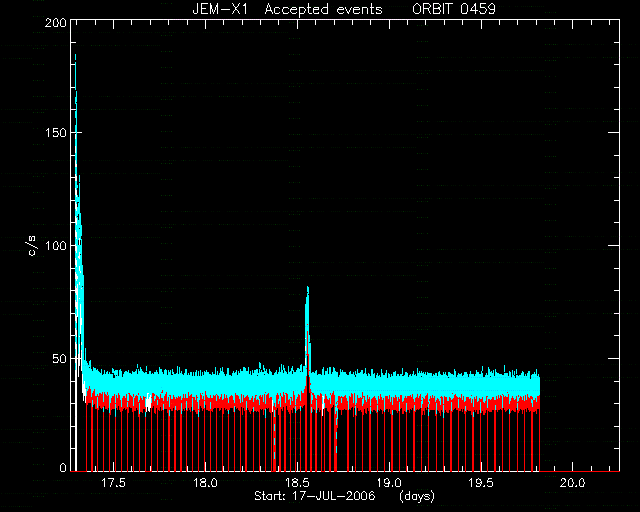The height and width of the screenshot is (512, 640).
Task: Click the cyan spike peak near 18.5 days
Action: [x=308, y=288]
